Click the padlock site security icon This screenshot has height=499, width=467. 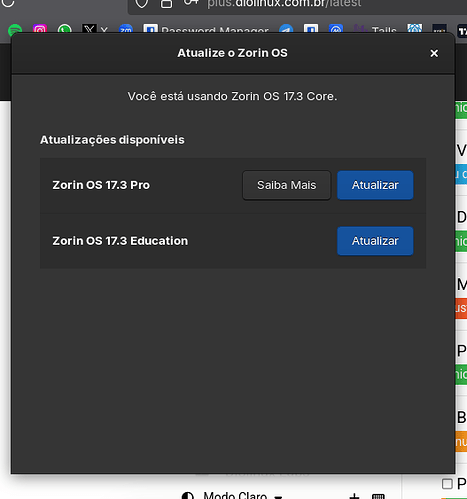[x=166, y=3]
